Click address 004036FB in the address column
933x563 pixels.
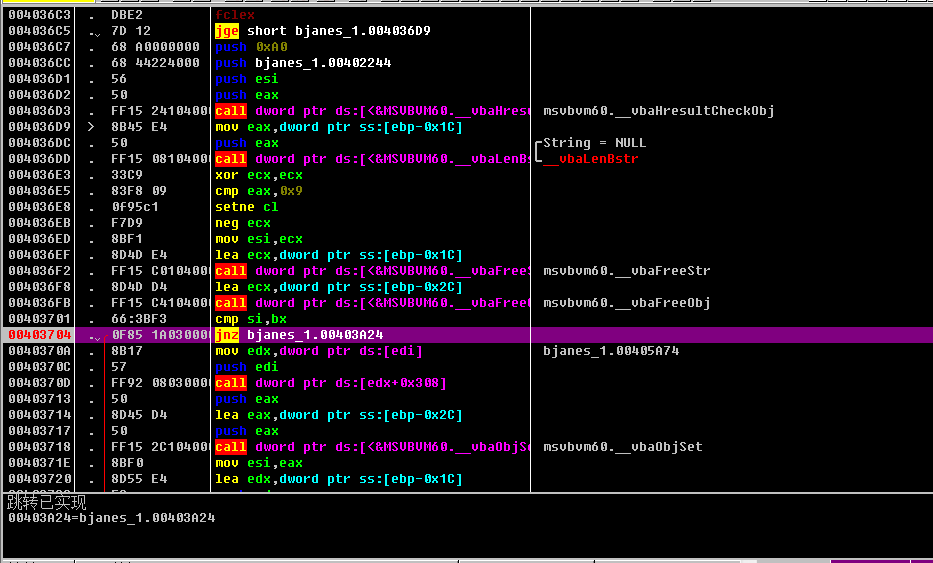tap(39, 304)
